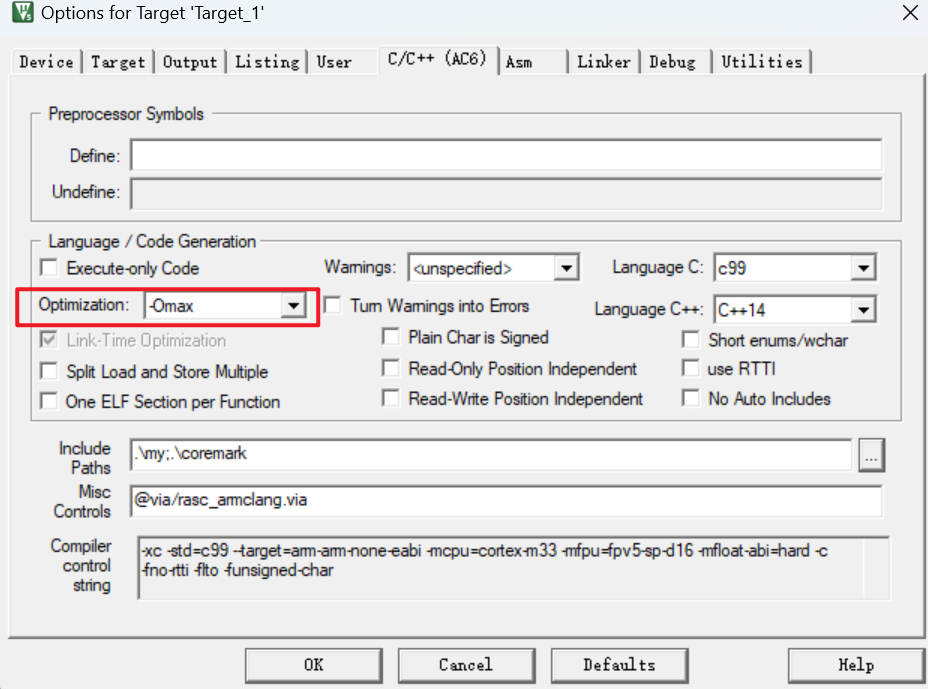Screen dimensions: 928x689
Task: Open the Listing tab
Action: pos(267,62)
